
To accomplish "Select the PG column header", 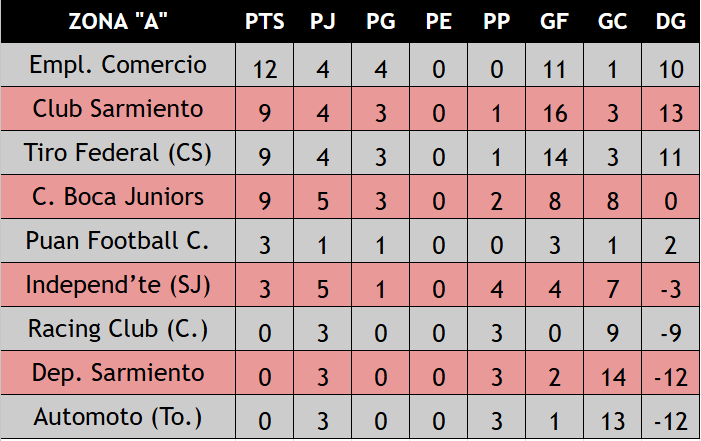I will coord(380,22).
